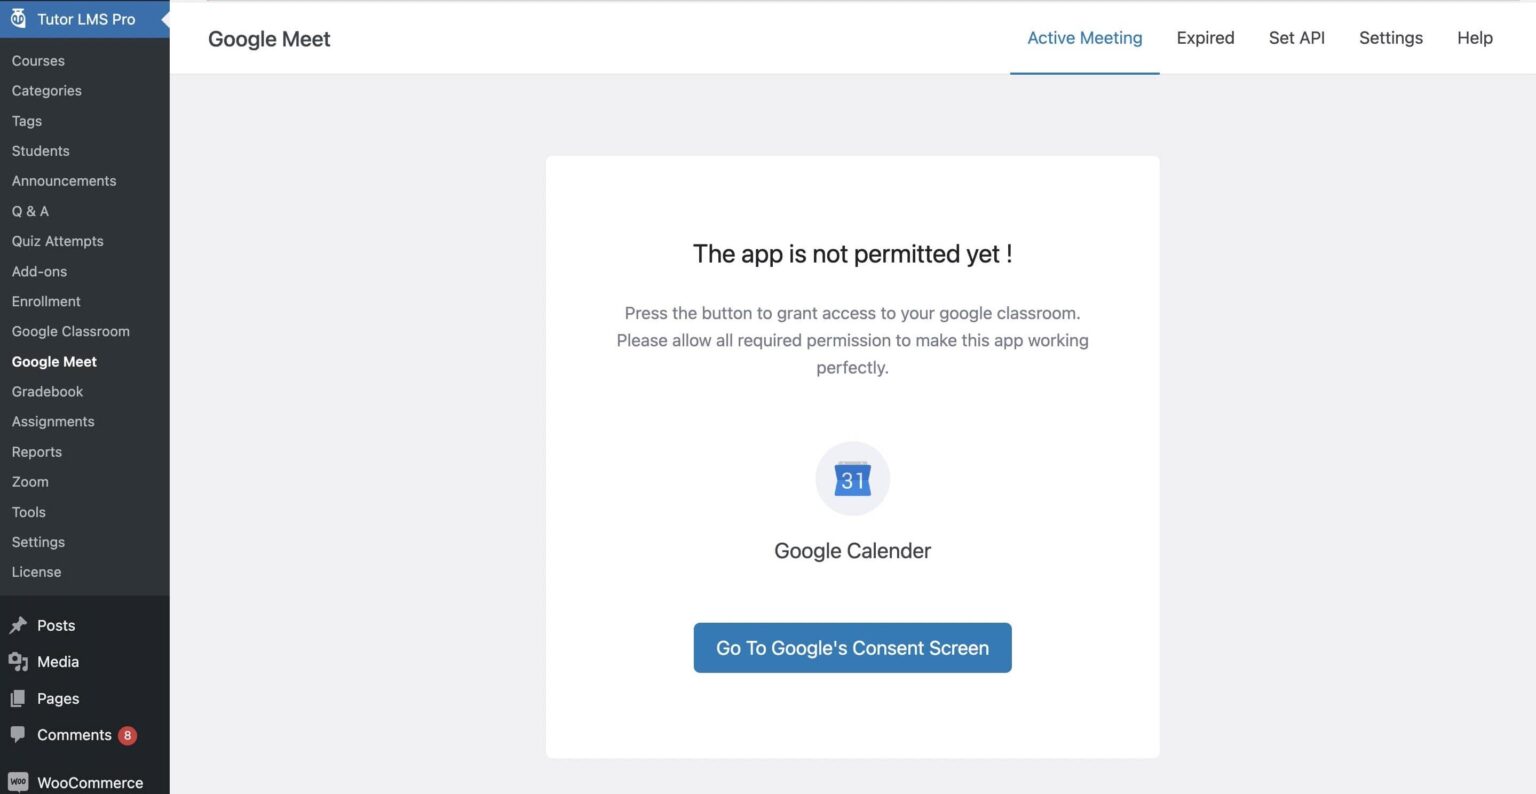Switch to the Settings tab for Google Meet

[1391, 38]
